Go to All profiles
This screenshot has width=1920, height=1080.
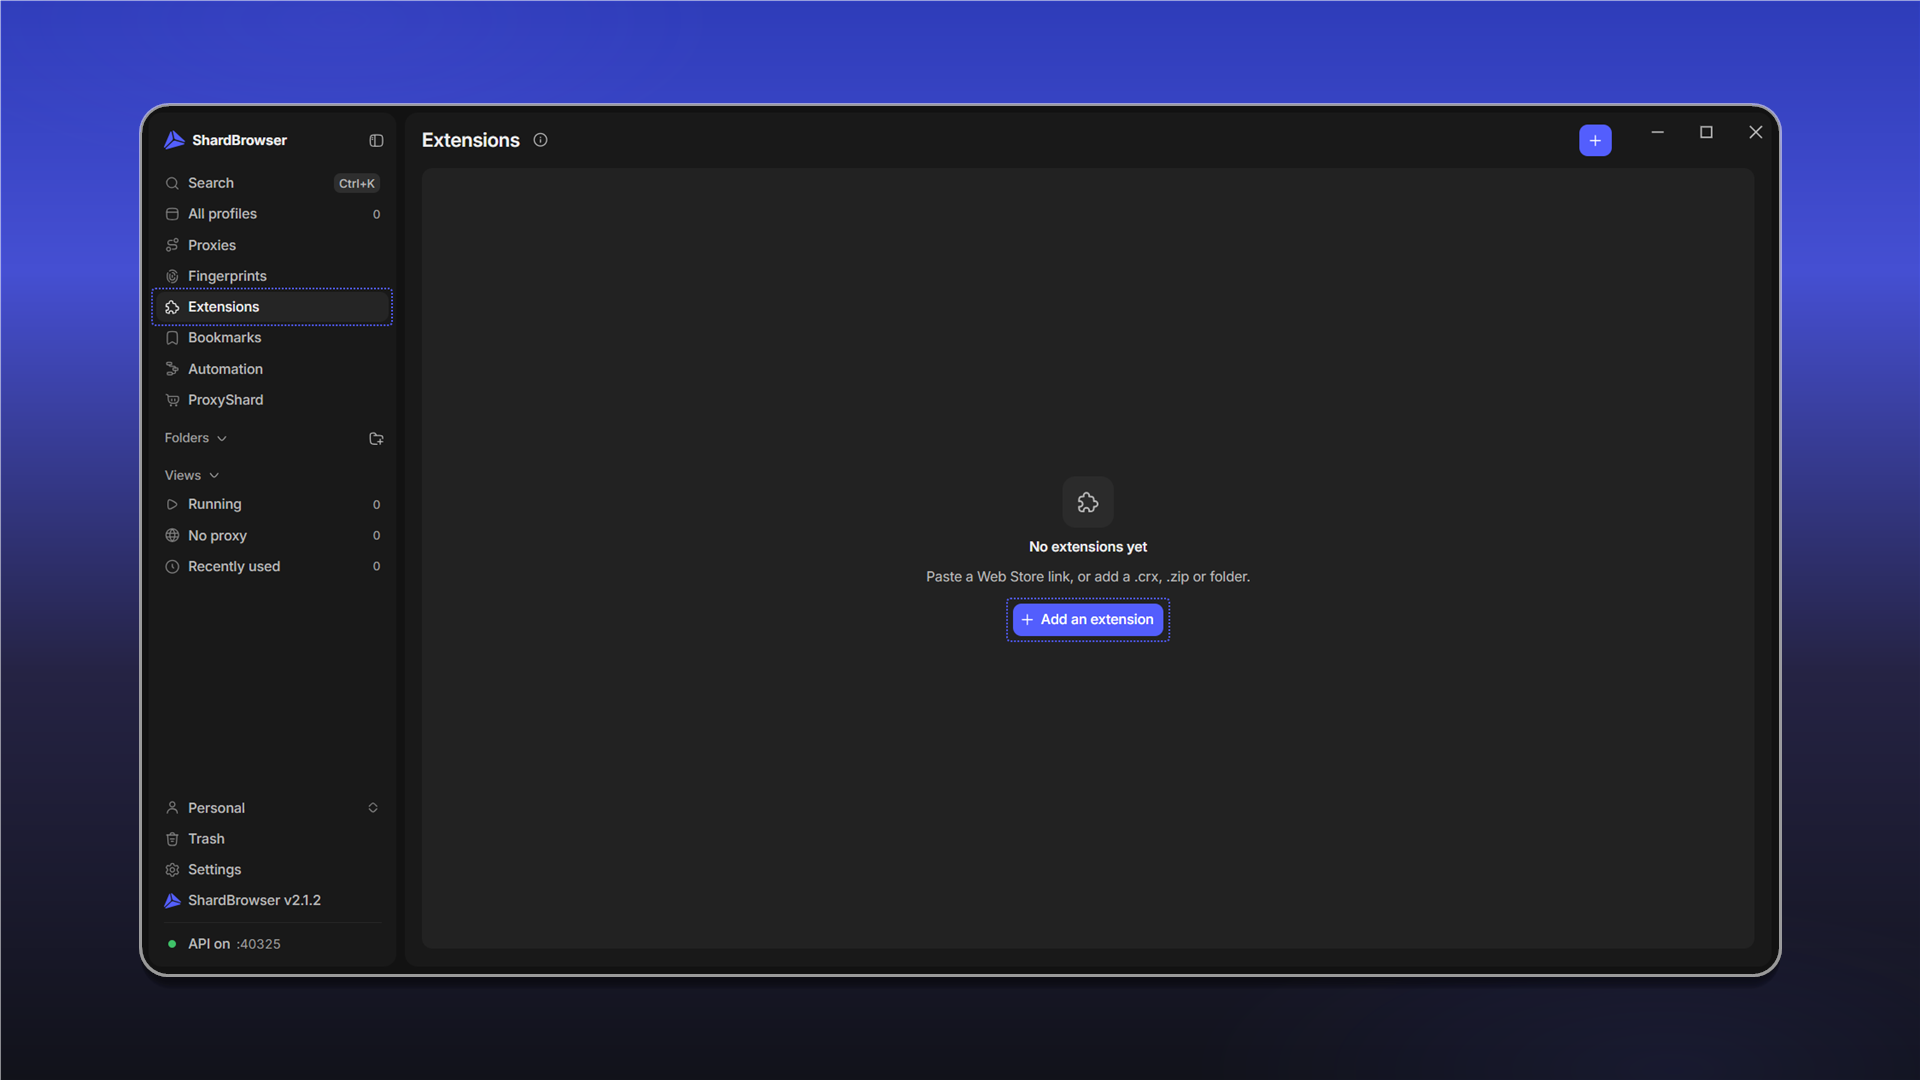point(271,214)
